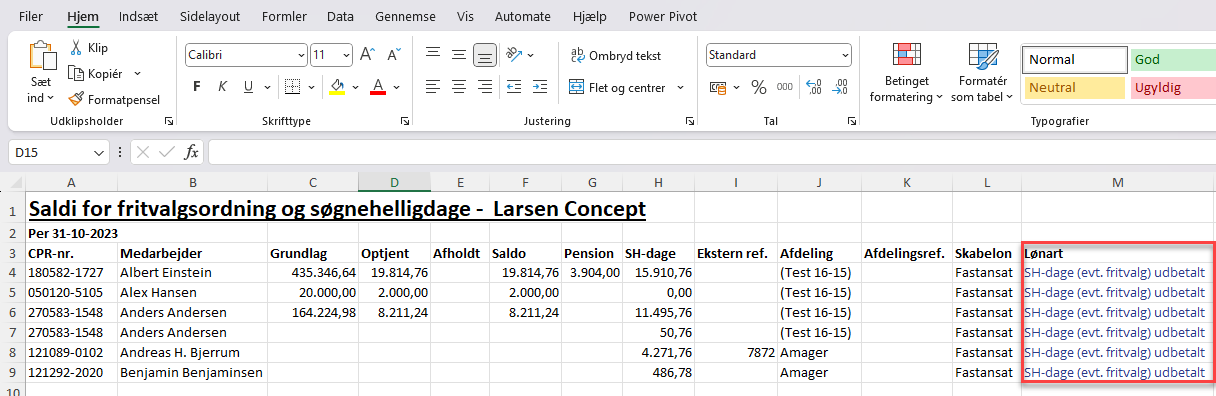Click the insert function fx icon
Screen dimensions: 1216x396
[x=191, y=152]
